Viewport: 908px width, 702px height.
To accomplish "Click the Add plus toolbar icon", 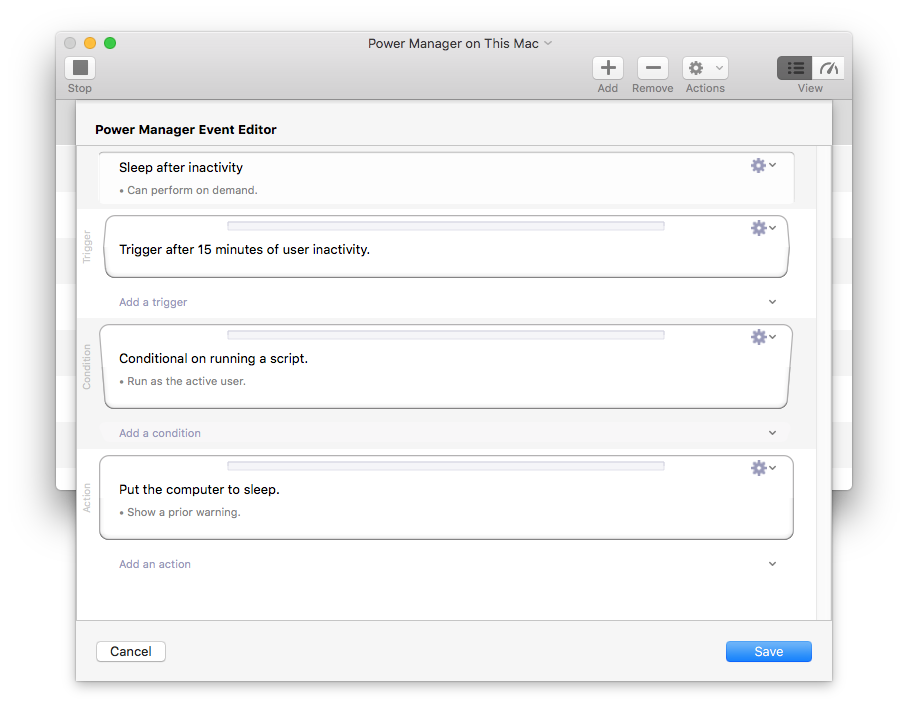I will pyautogui.click(x=607, y=68).
